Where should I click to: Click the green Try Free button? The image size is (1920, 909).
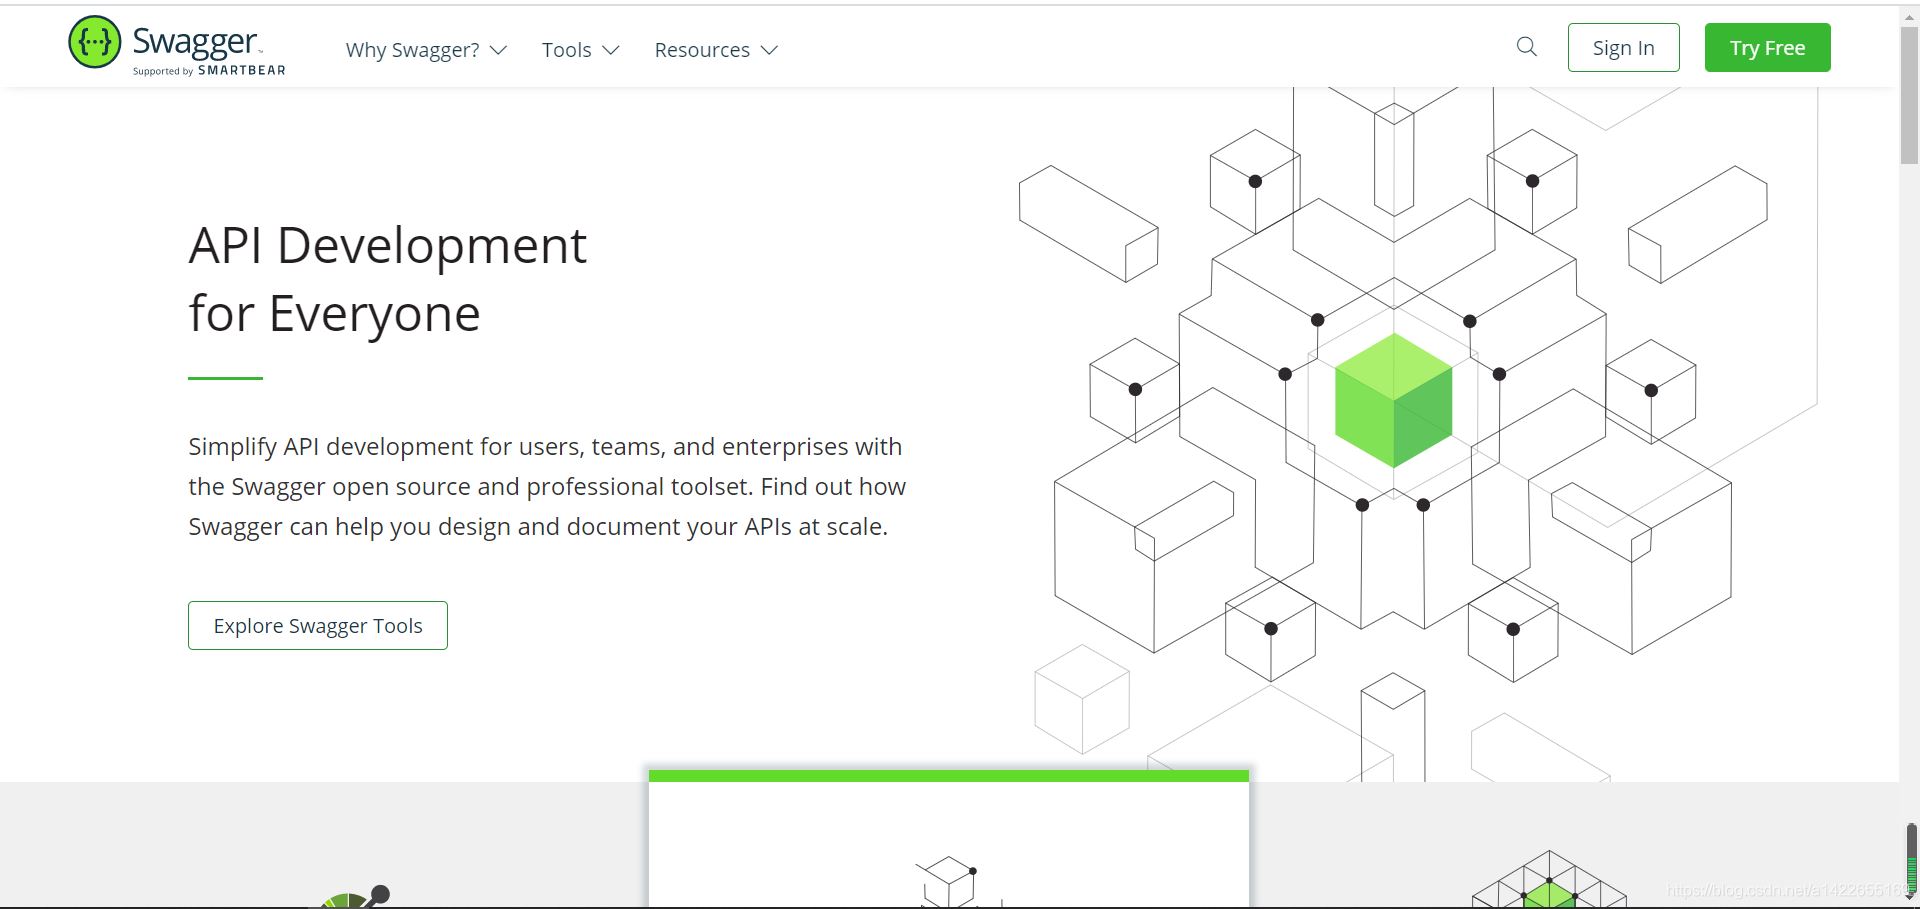pyautogui.click(x=1767, y=48)
